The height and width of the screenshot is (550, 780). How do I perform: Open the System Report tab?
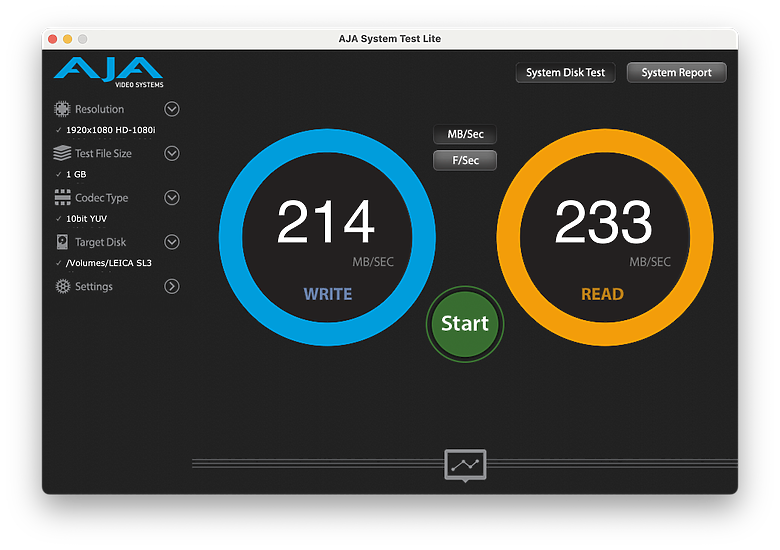(x=677, y=73)
